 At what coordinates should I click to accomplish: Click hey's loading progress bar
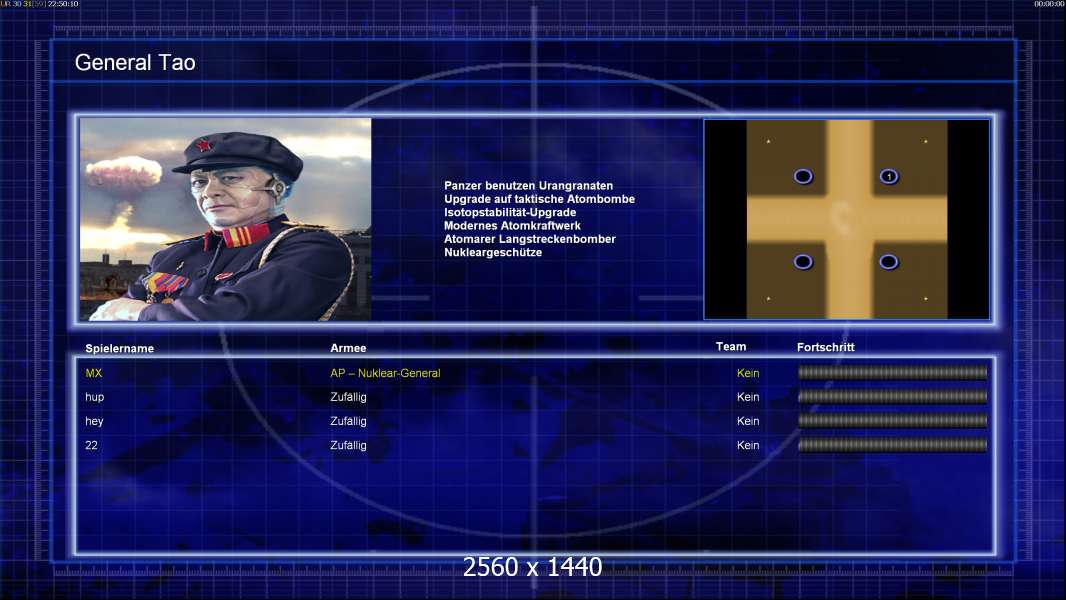[893, 421]
